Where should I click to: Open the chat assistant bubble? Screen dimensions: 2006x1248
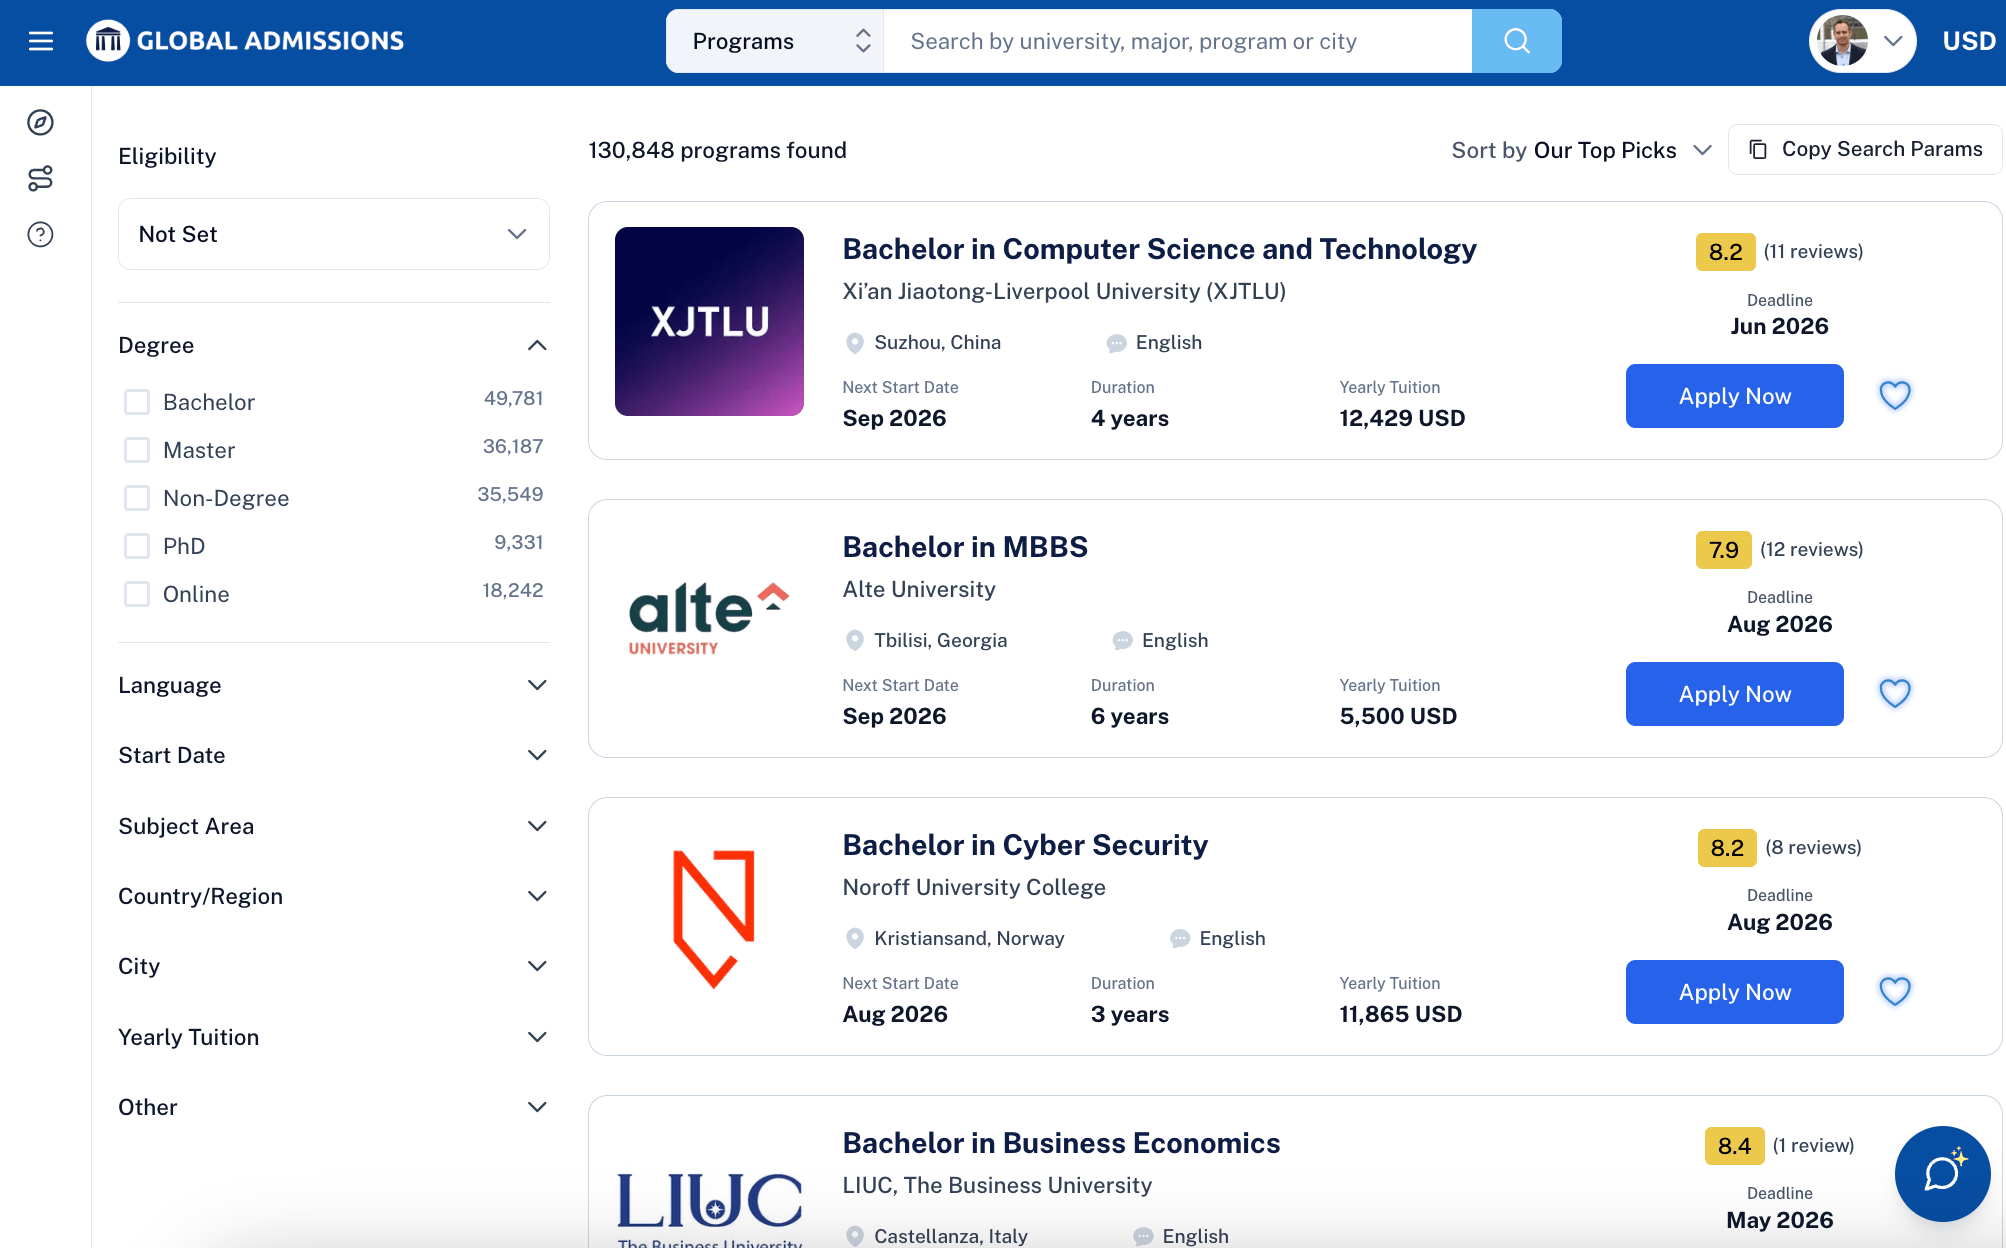(1942, 1173)
